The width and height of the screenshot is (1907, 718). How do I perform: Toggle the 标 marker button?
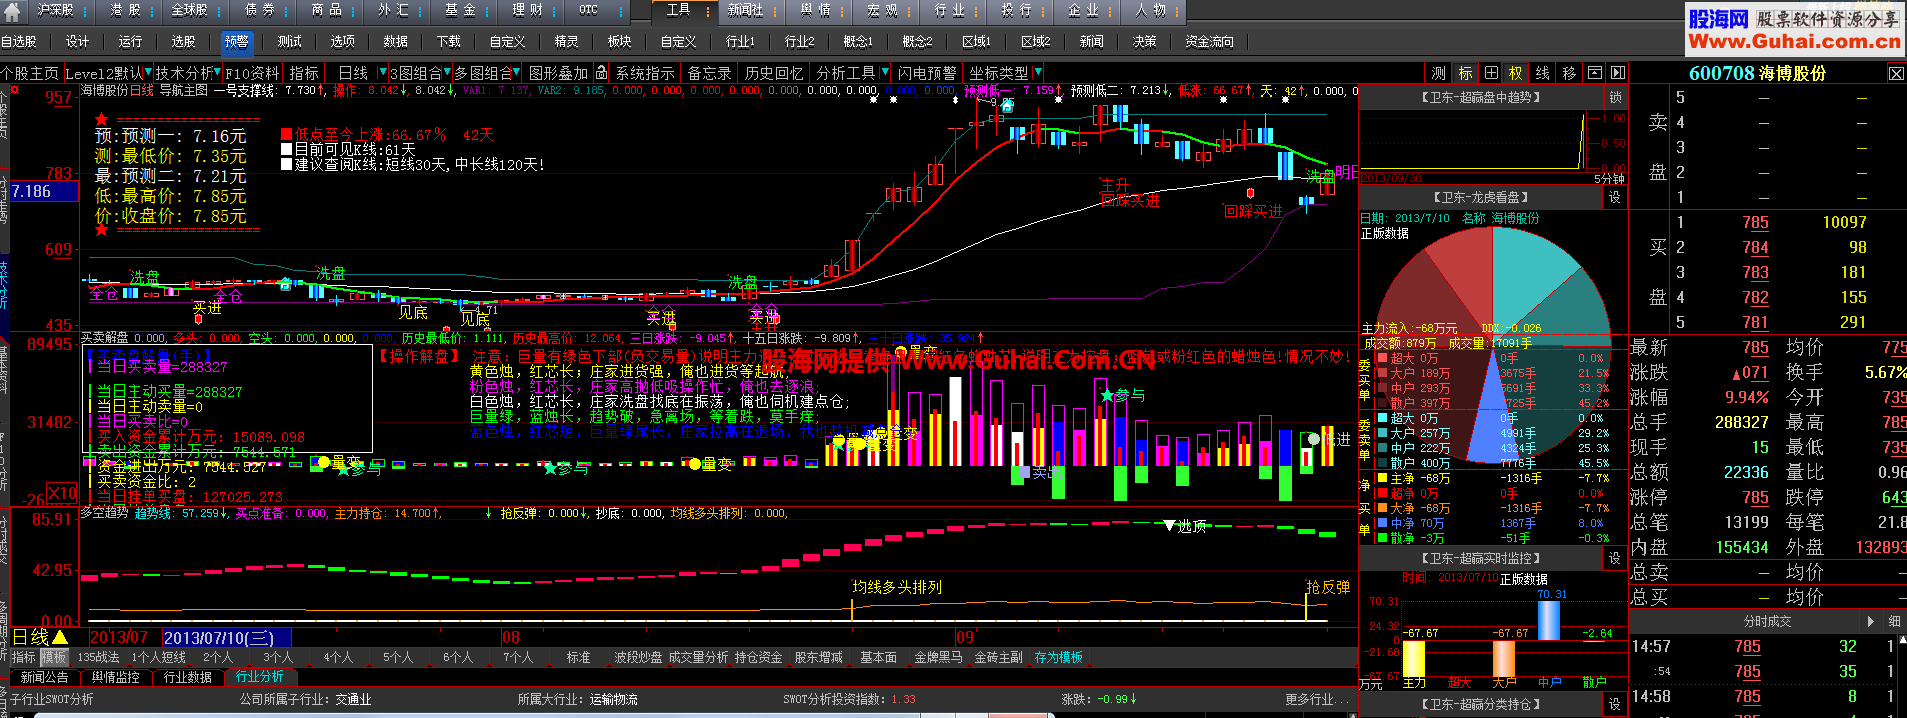[1465, 73]
